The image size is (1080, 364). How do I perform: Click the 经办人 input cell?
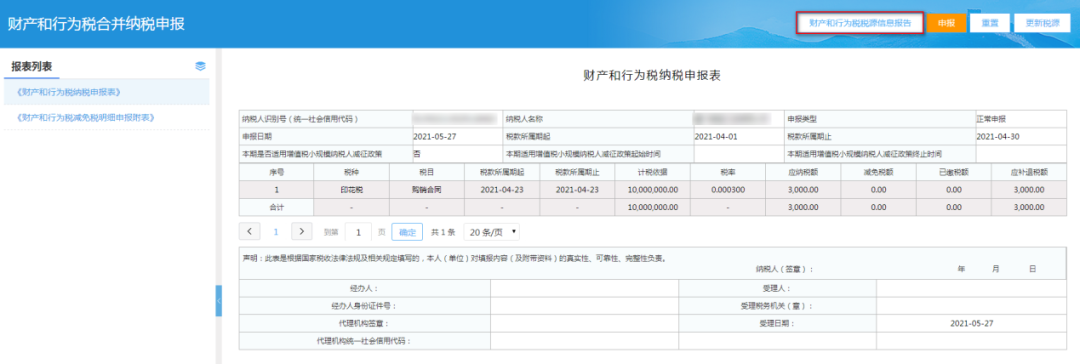coord(584,288)
